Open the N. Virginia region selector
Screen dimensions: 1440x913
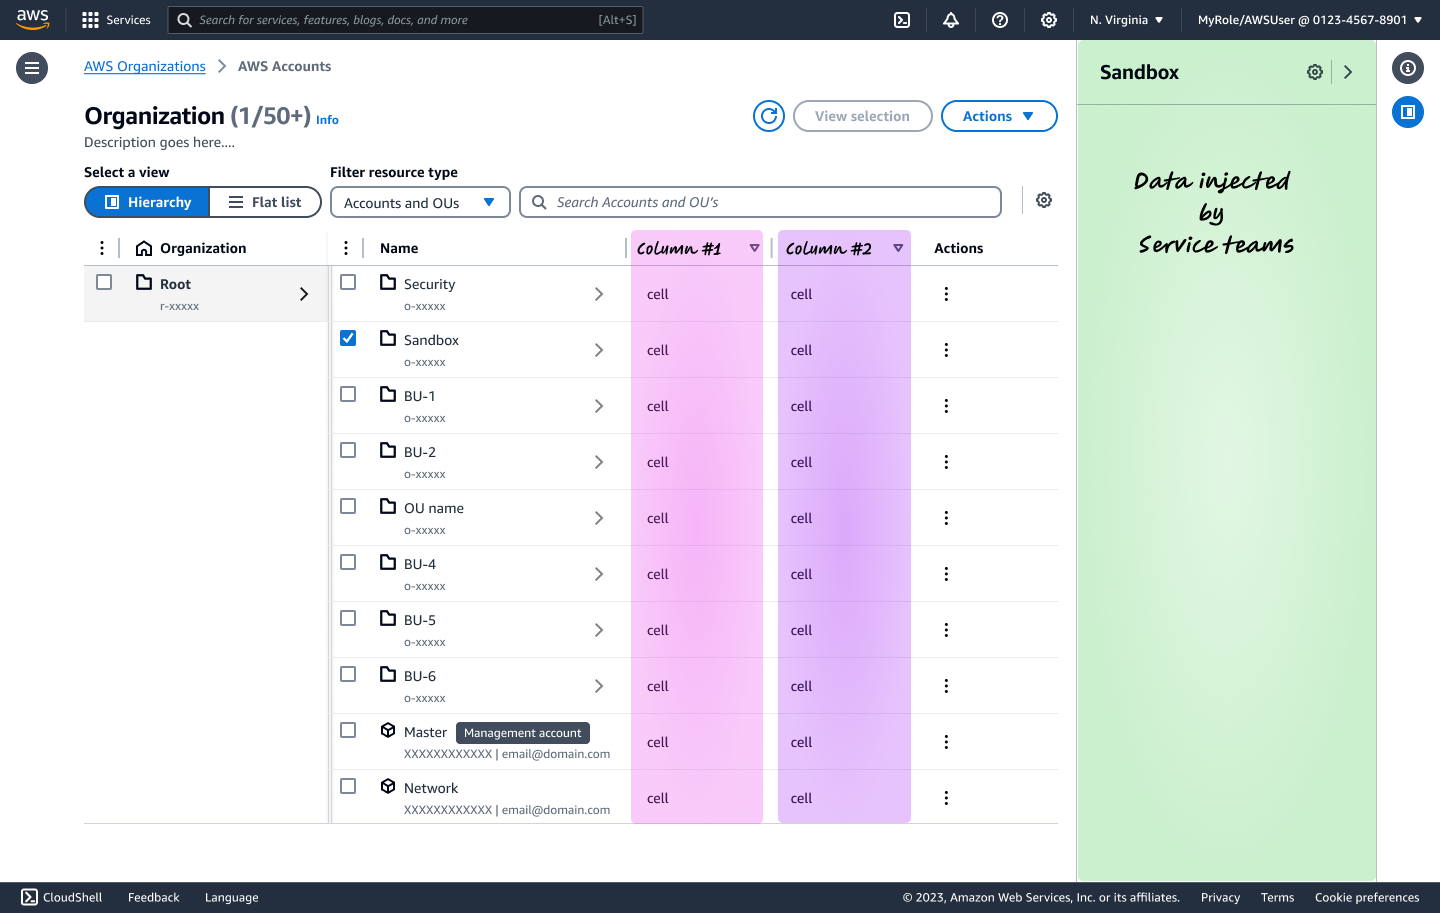[1126, 20]
